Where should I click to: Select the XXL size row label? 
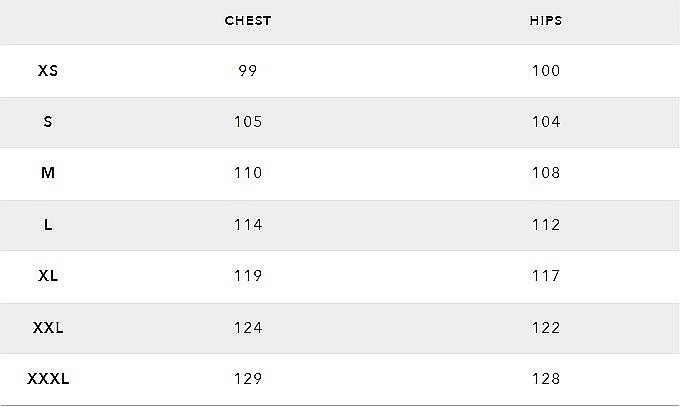[x=48, y=328]
